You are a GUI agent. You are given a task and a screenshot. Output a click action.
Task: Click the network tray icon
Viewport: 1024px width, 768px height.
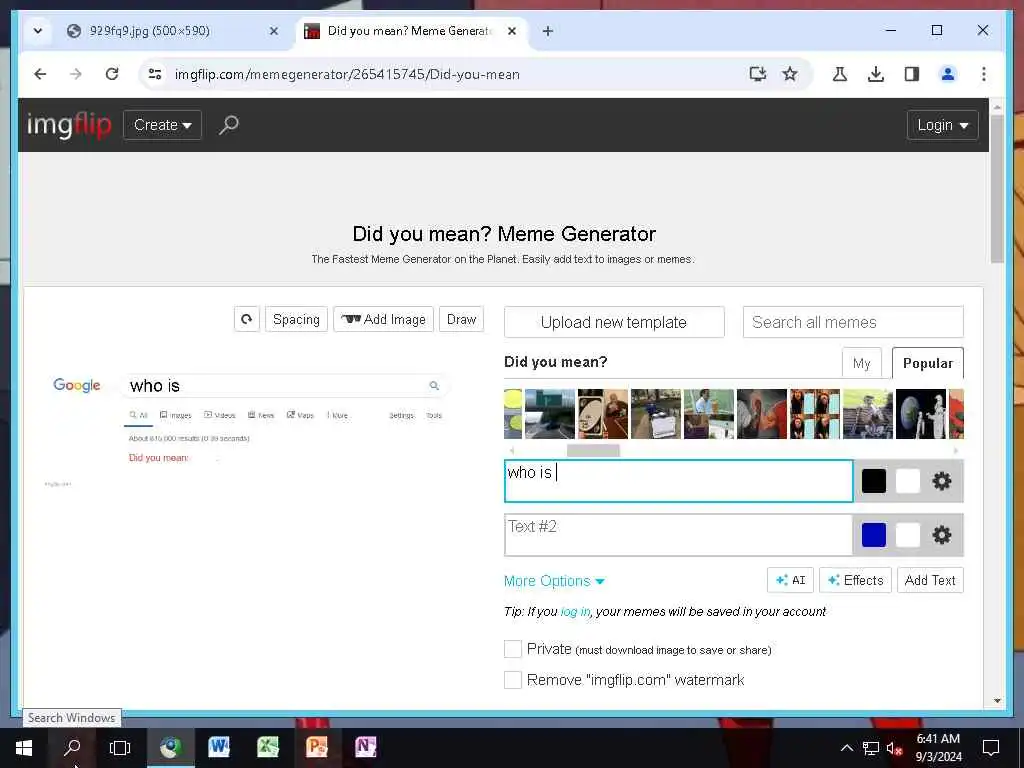click(871, 748)
